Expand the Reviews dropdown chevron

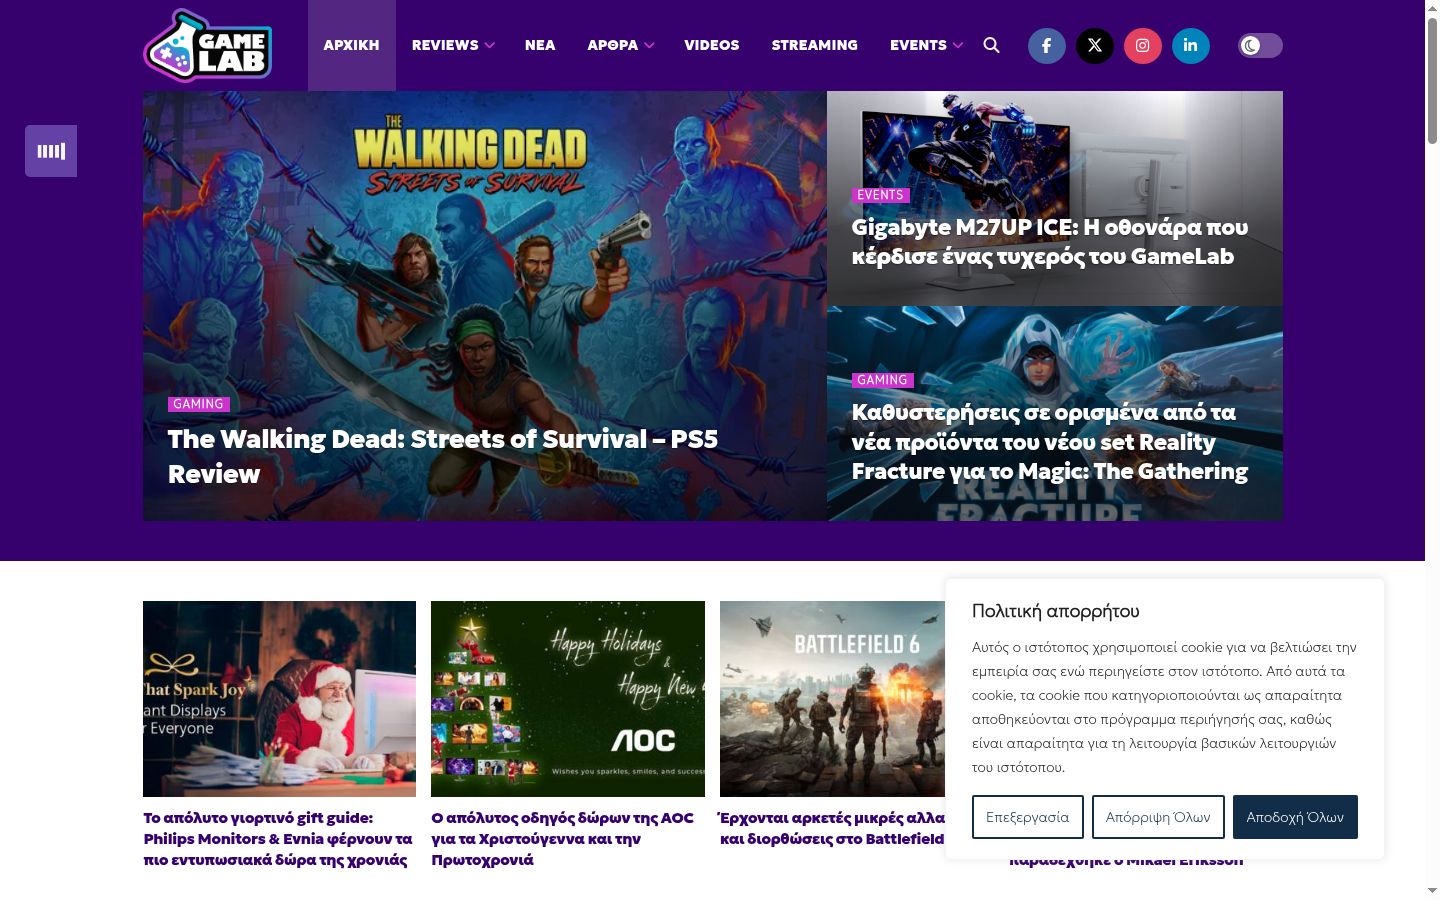[x=490, y=45]
